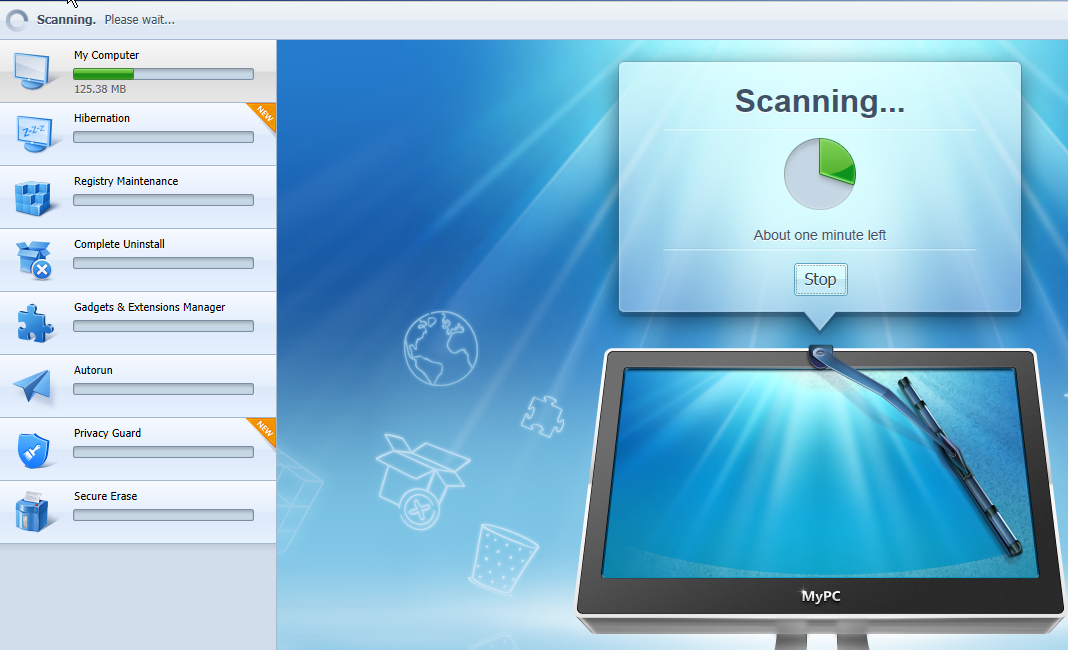Click the 'Scanning...' heading in the dialog

coord(820,101)
